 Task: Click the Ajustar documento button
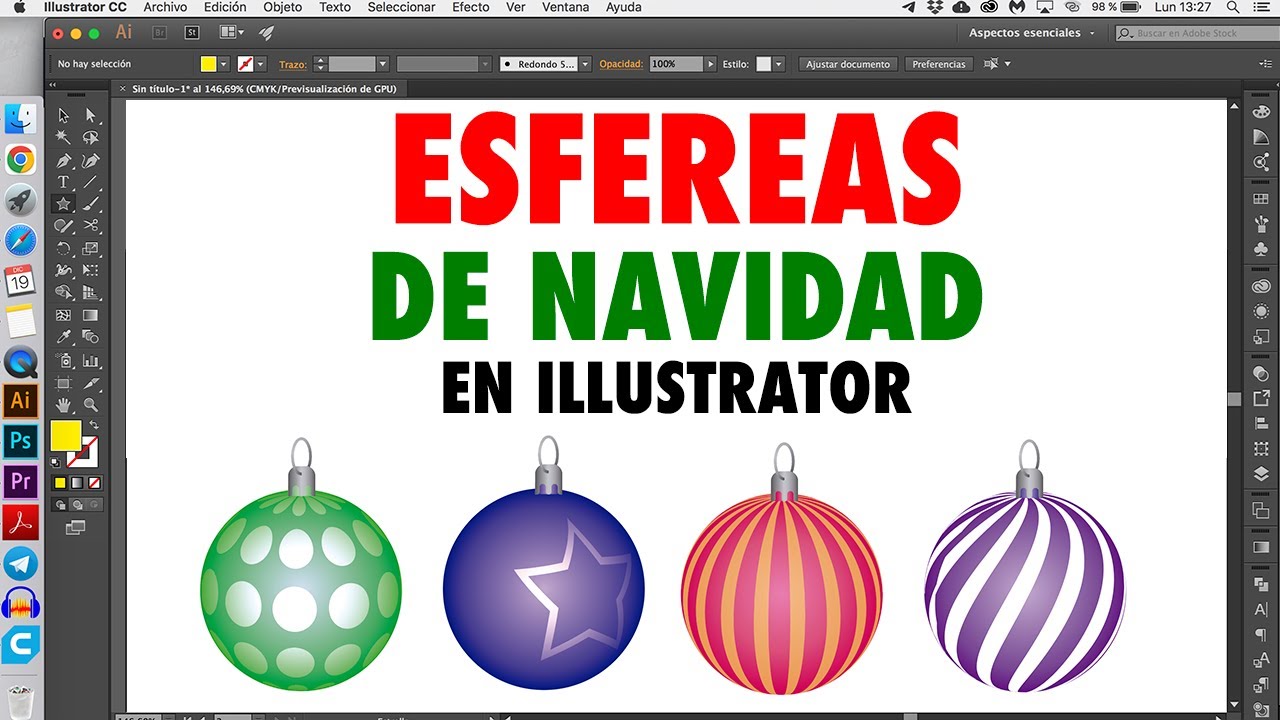pos(848,64)
